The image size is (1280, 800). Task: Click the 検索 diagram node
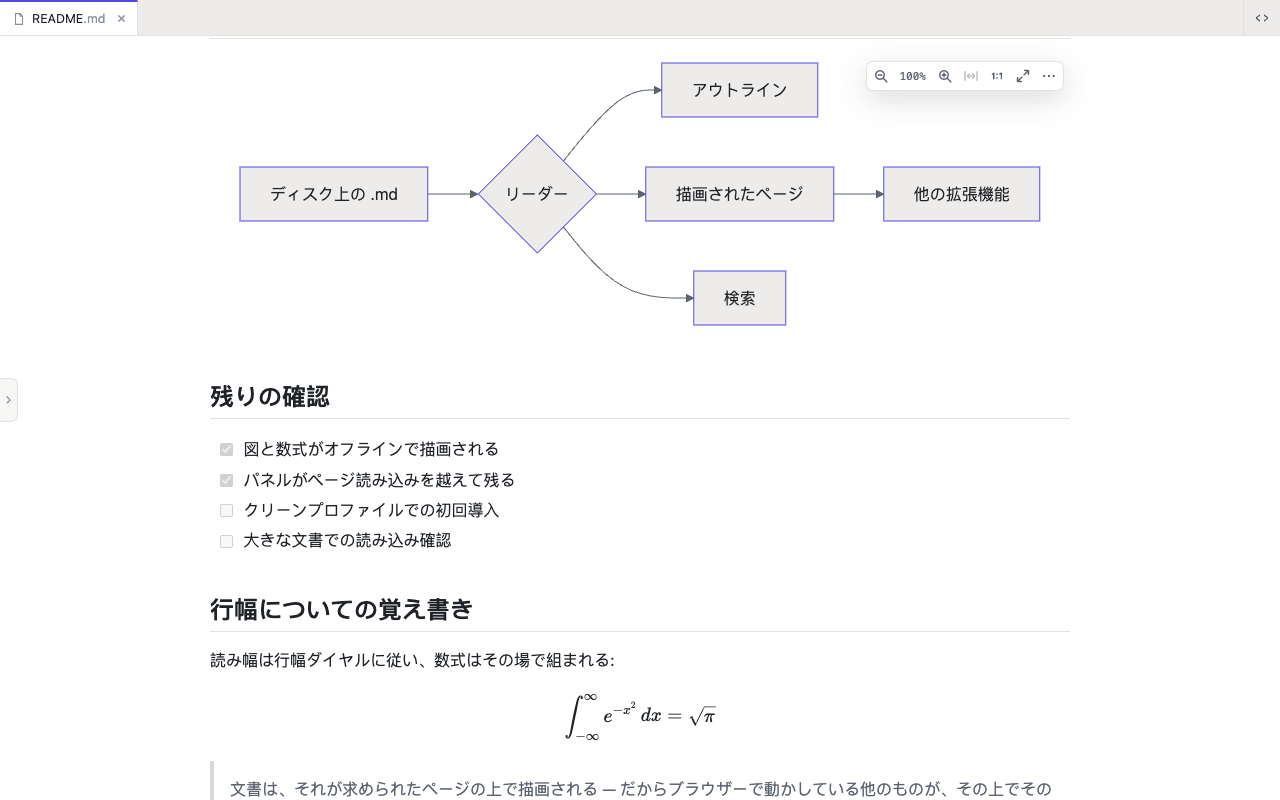[740, 298]
